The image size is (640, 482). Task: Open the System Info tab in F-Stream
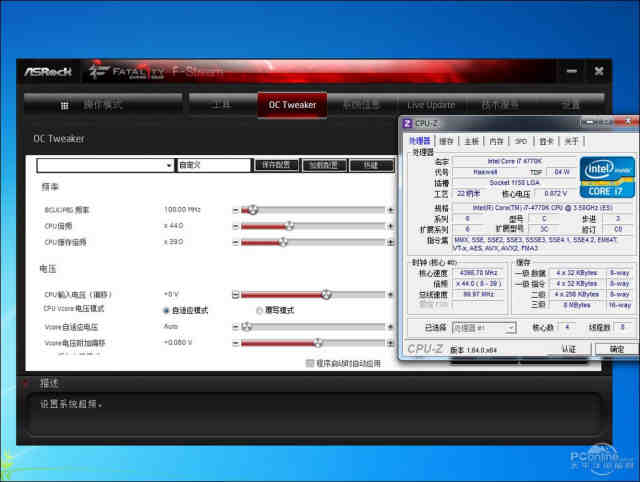click(362, 105)
